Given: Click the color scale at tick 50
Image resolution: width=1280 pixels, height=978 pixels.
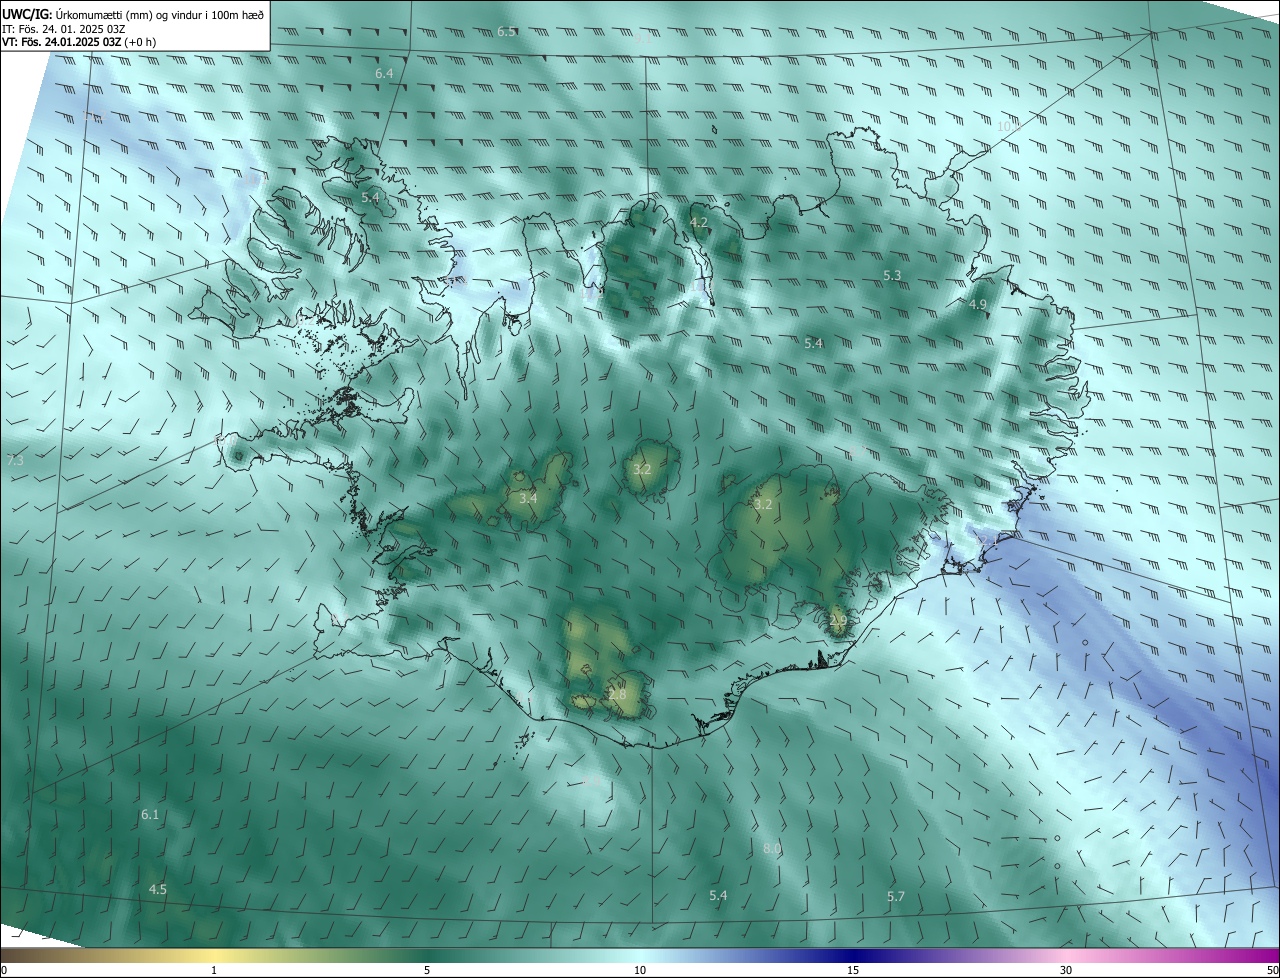Looking at the screenshot, I should tap(1272, 970).
